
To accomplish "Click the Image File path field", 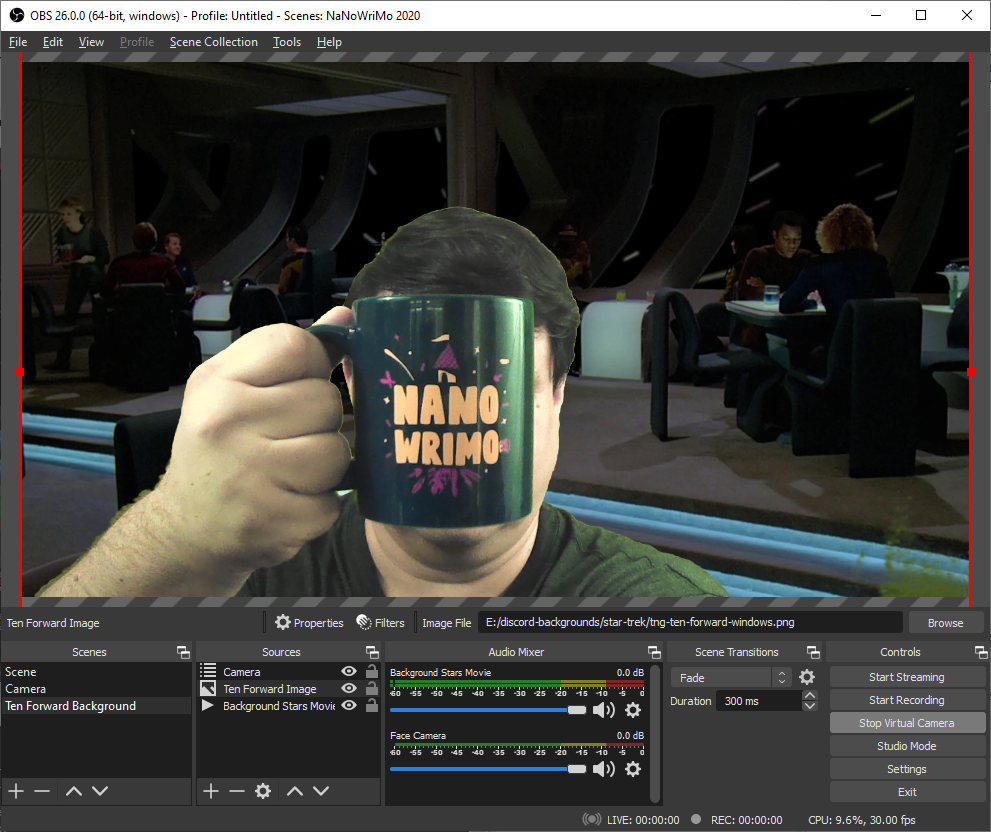I will [690, 622].
